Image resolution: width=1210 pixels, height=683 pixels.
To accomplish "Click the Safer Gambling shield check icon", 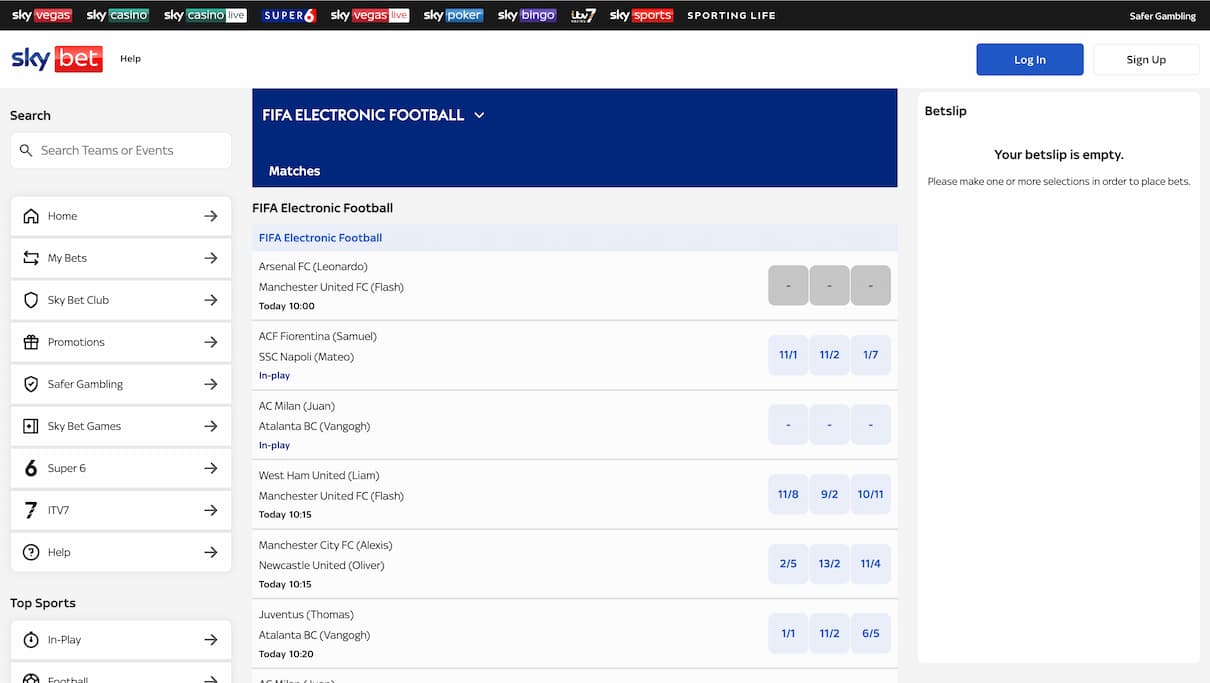I will (31, 384).
